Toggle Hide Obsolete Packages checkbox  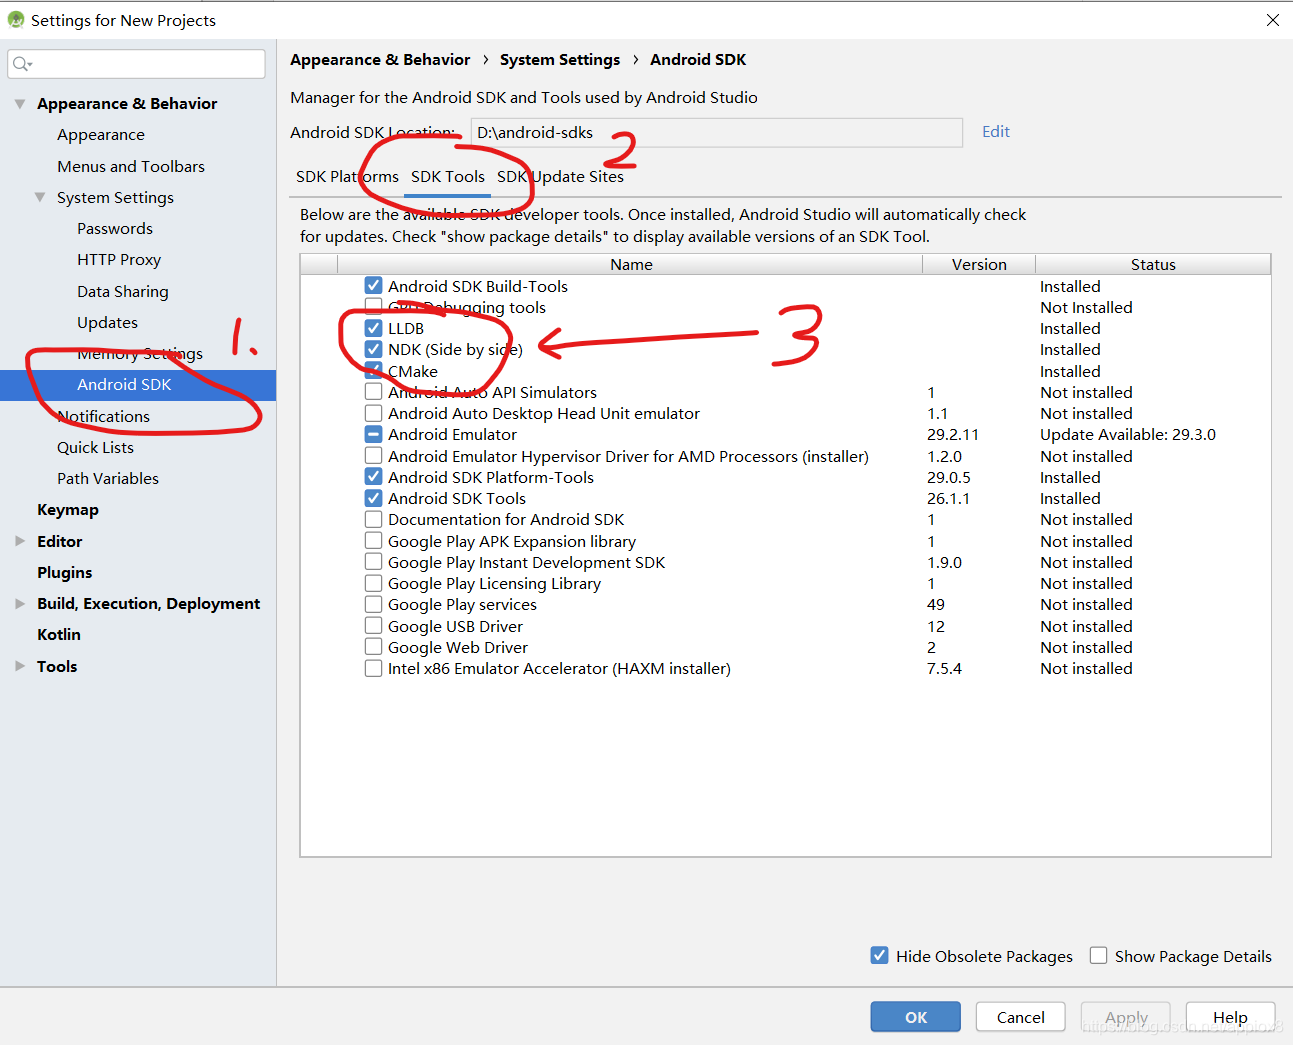click(x=879, y=955)
